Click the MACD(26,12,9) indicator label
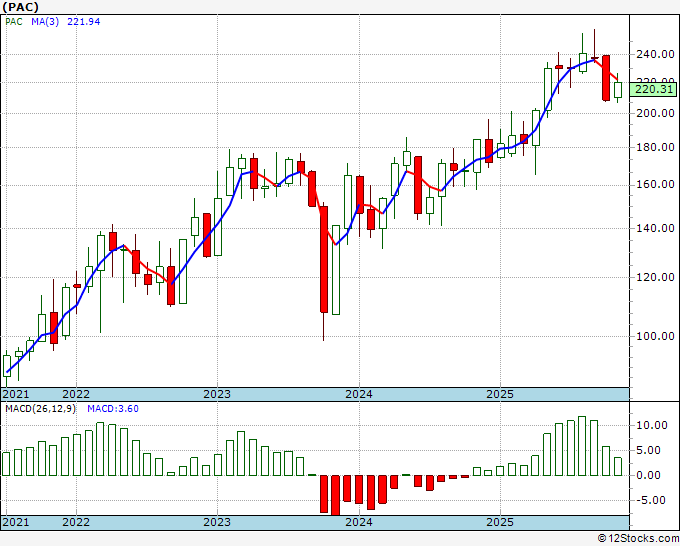 pos(40,409)
